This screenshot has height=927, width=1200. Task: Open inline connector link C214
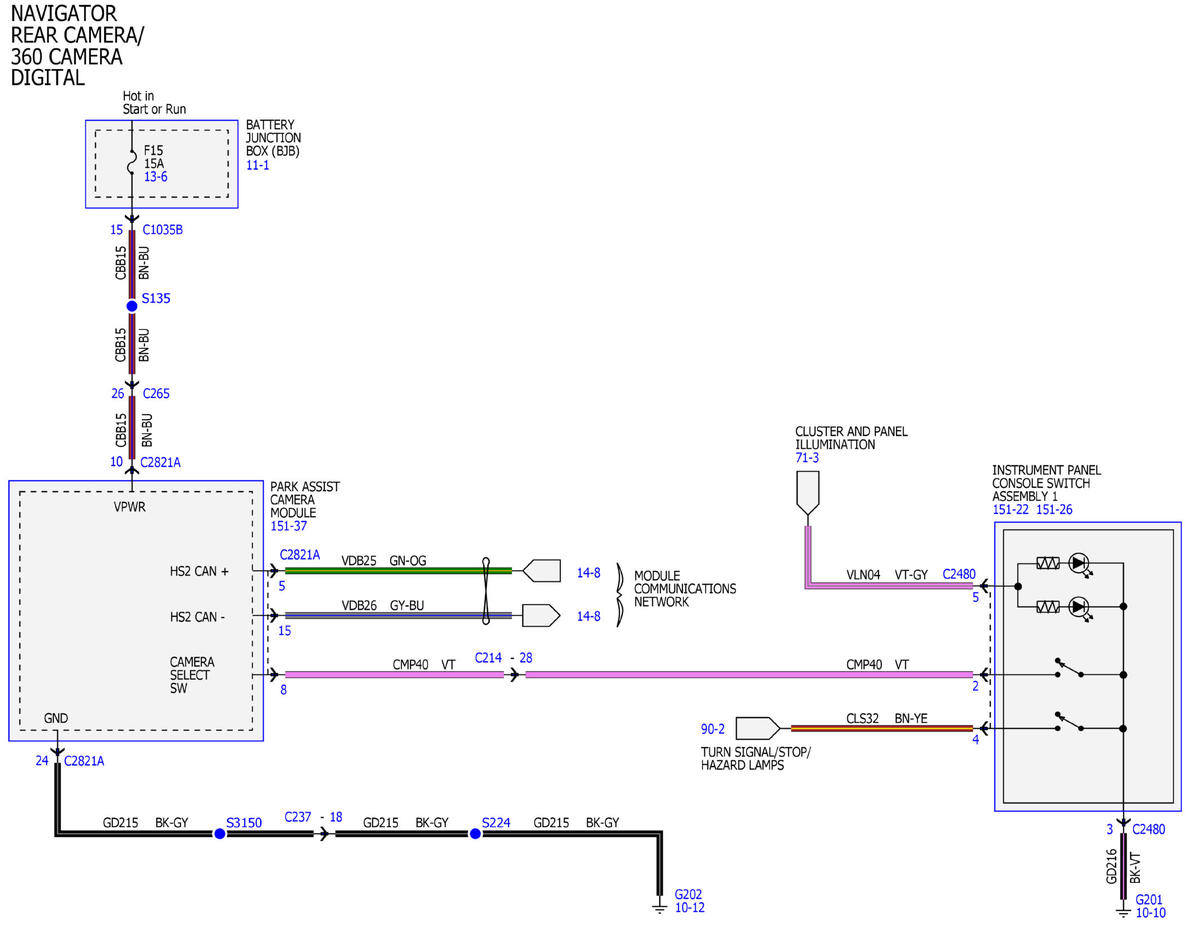(488, 658)
